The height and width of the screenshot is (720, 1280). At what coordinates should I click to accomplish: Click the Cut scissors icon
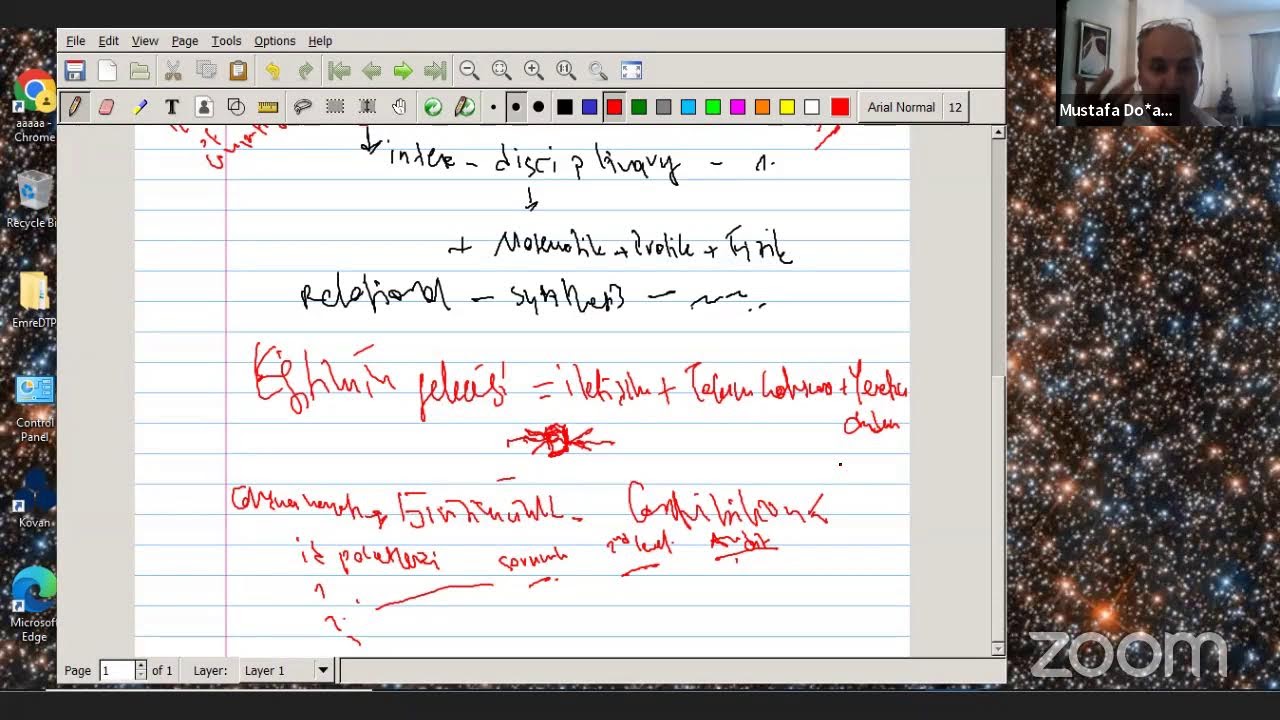coord(173,70)
